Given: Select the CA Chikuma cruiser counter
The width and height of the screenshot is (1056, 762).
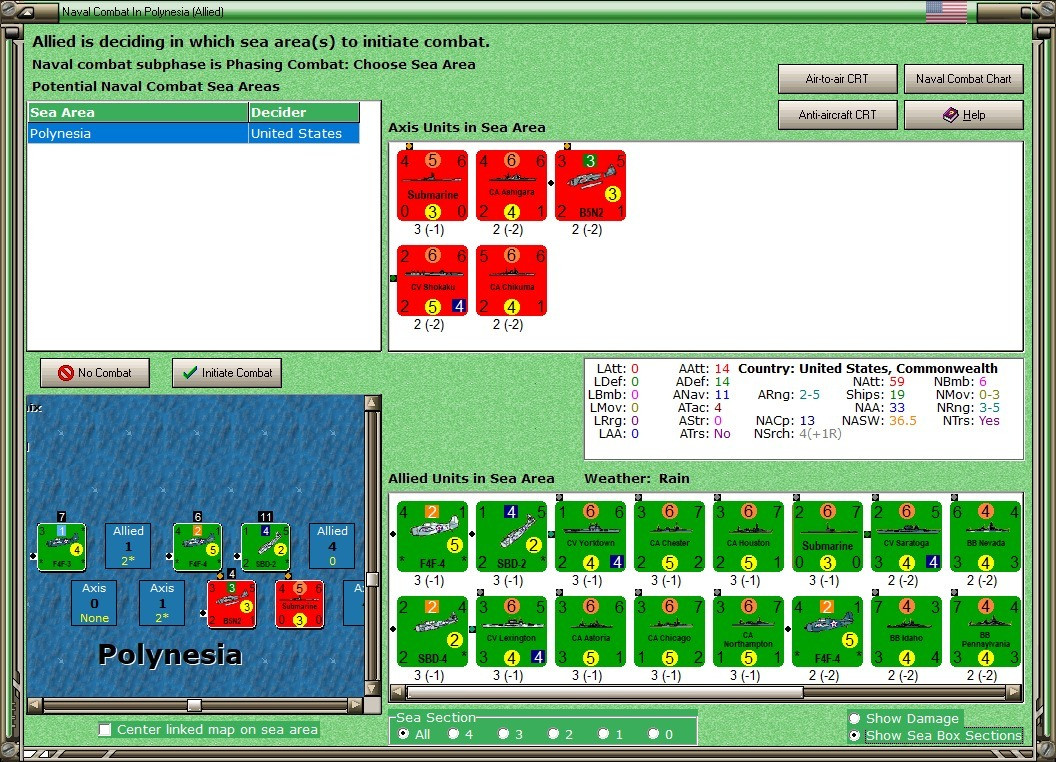Looking at the screenshot, I should pos(511,281).
